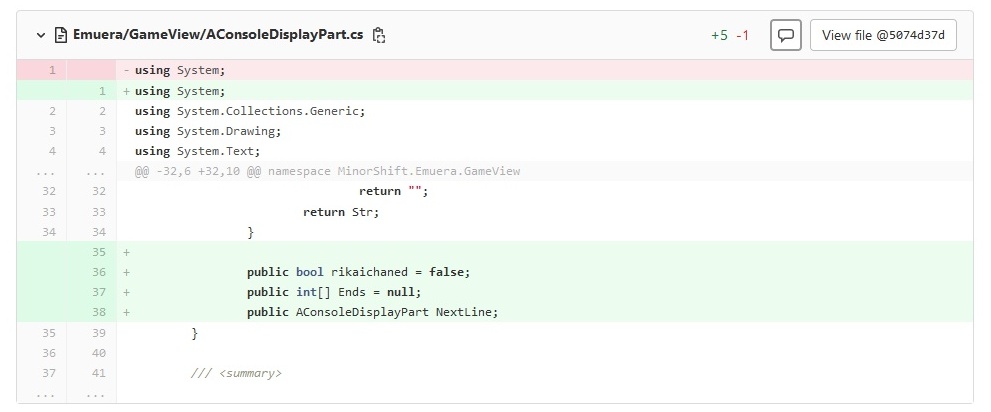Click the +5 additions count
This screenshot has height=412, width=991.
click(719, 35)
